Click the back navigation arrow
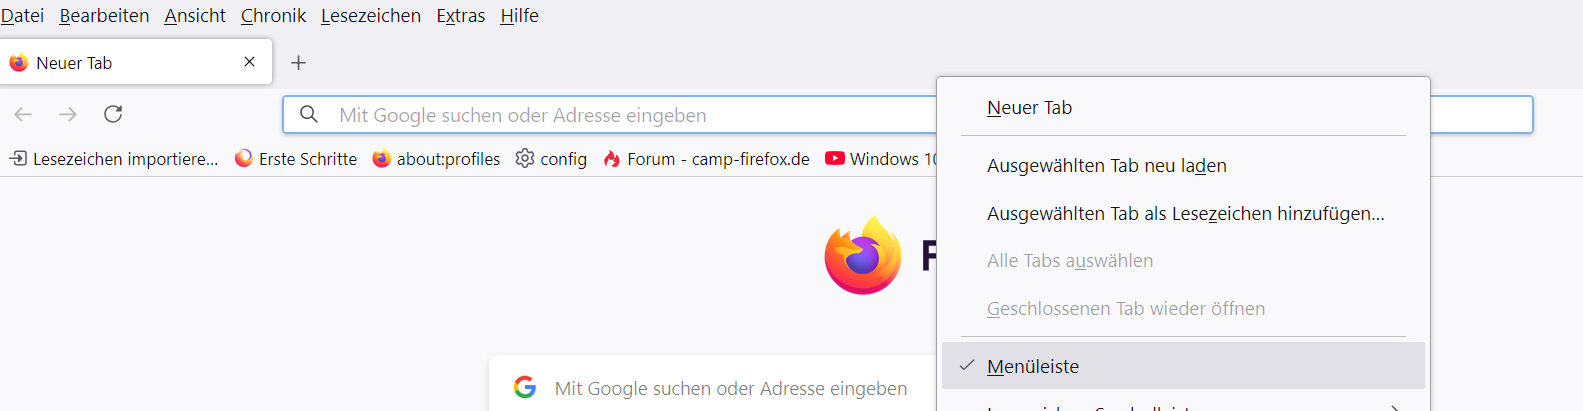 (x=23, y=115)
